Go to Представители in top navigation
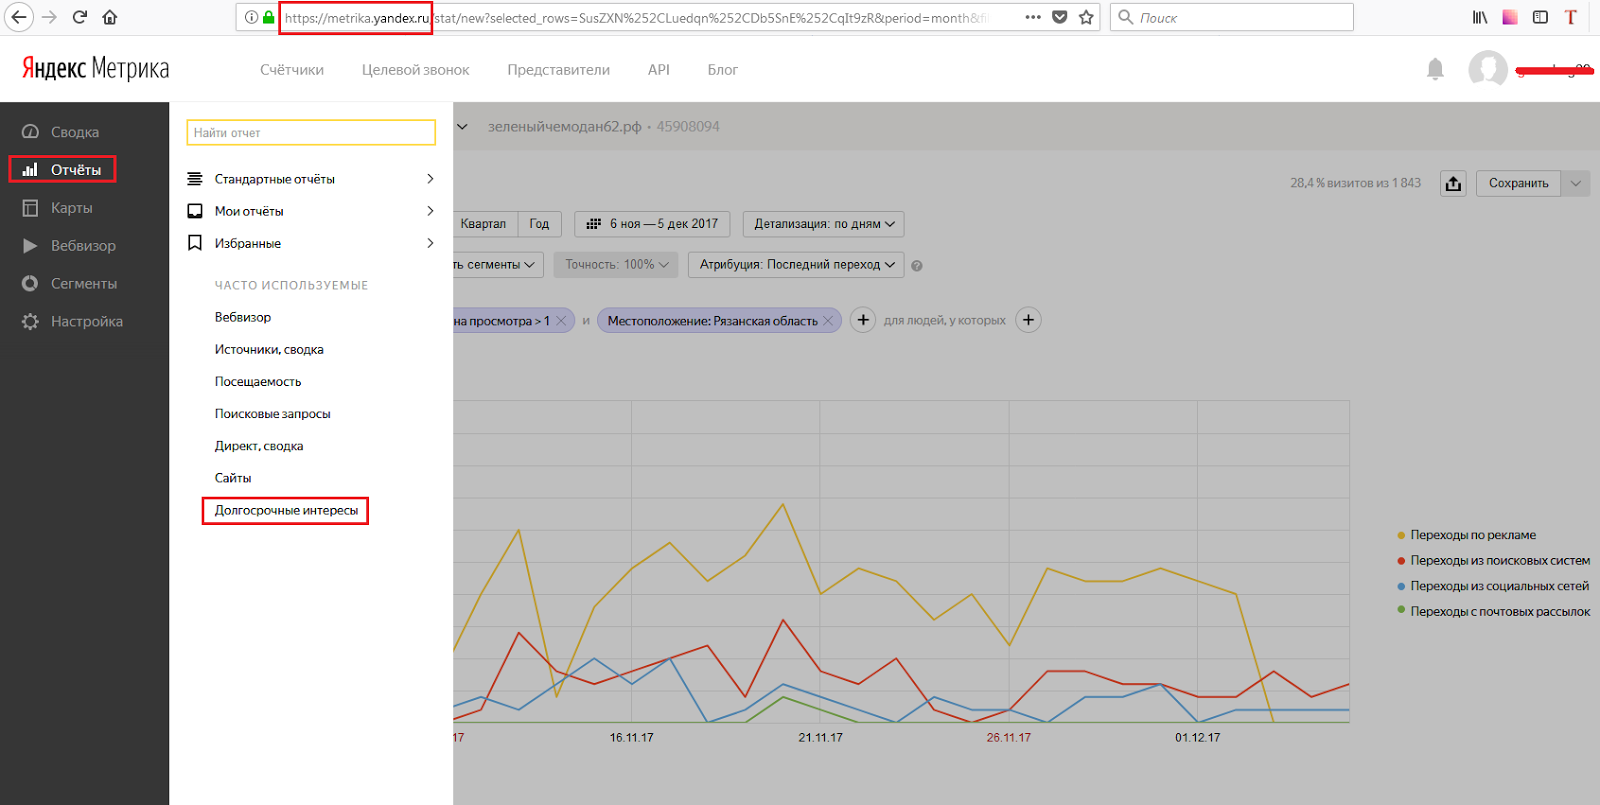The width and height of the screenshot is (1600, 805). point(558,70)
